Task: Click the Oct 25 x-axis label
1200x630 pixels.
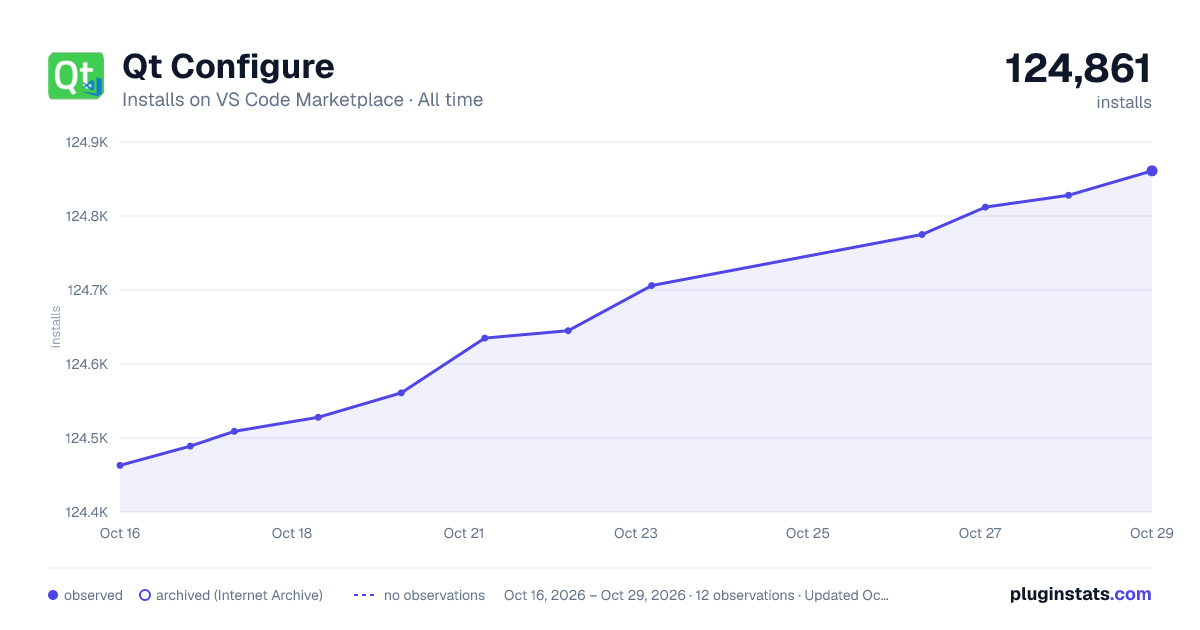Action: pos(808,533)
